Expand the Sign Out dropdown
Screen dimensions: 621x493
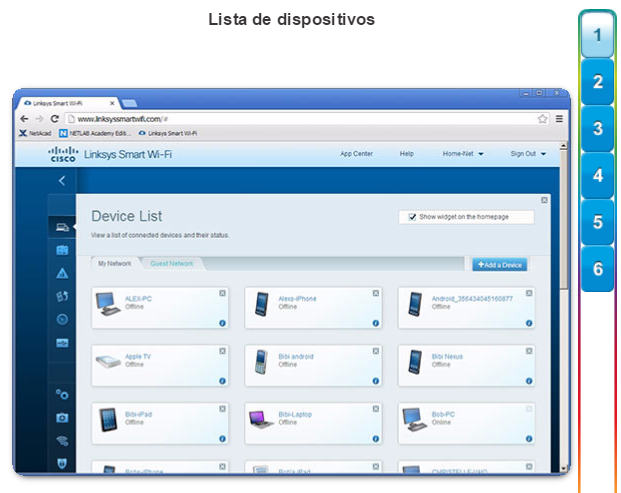[528, 154]
